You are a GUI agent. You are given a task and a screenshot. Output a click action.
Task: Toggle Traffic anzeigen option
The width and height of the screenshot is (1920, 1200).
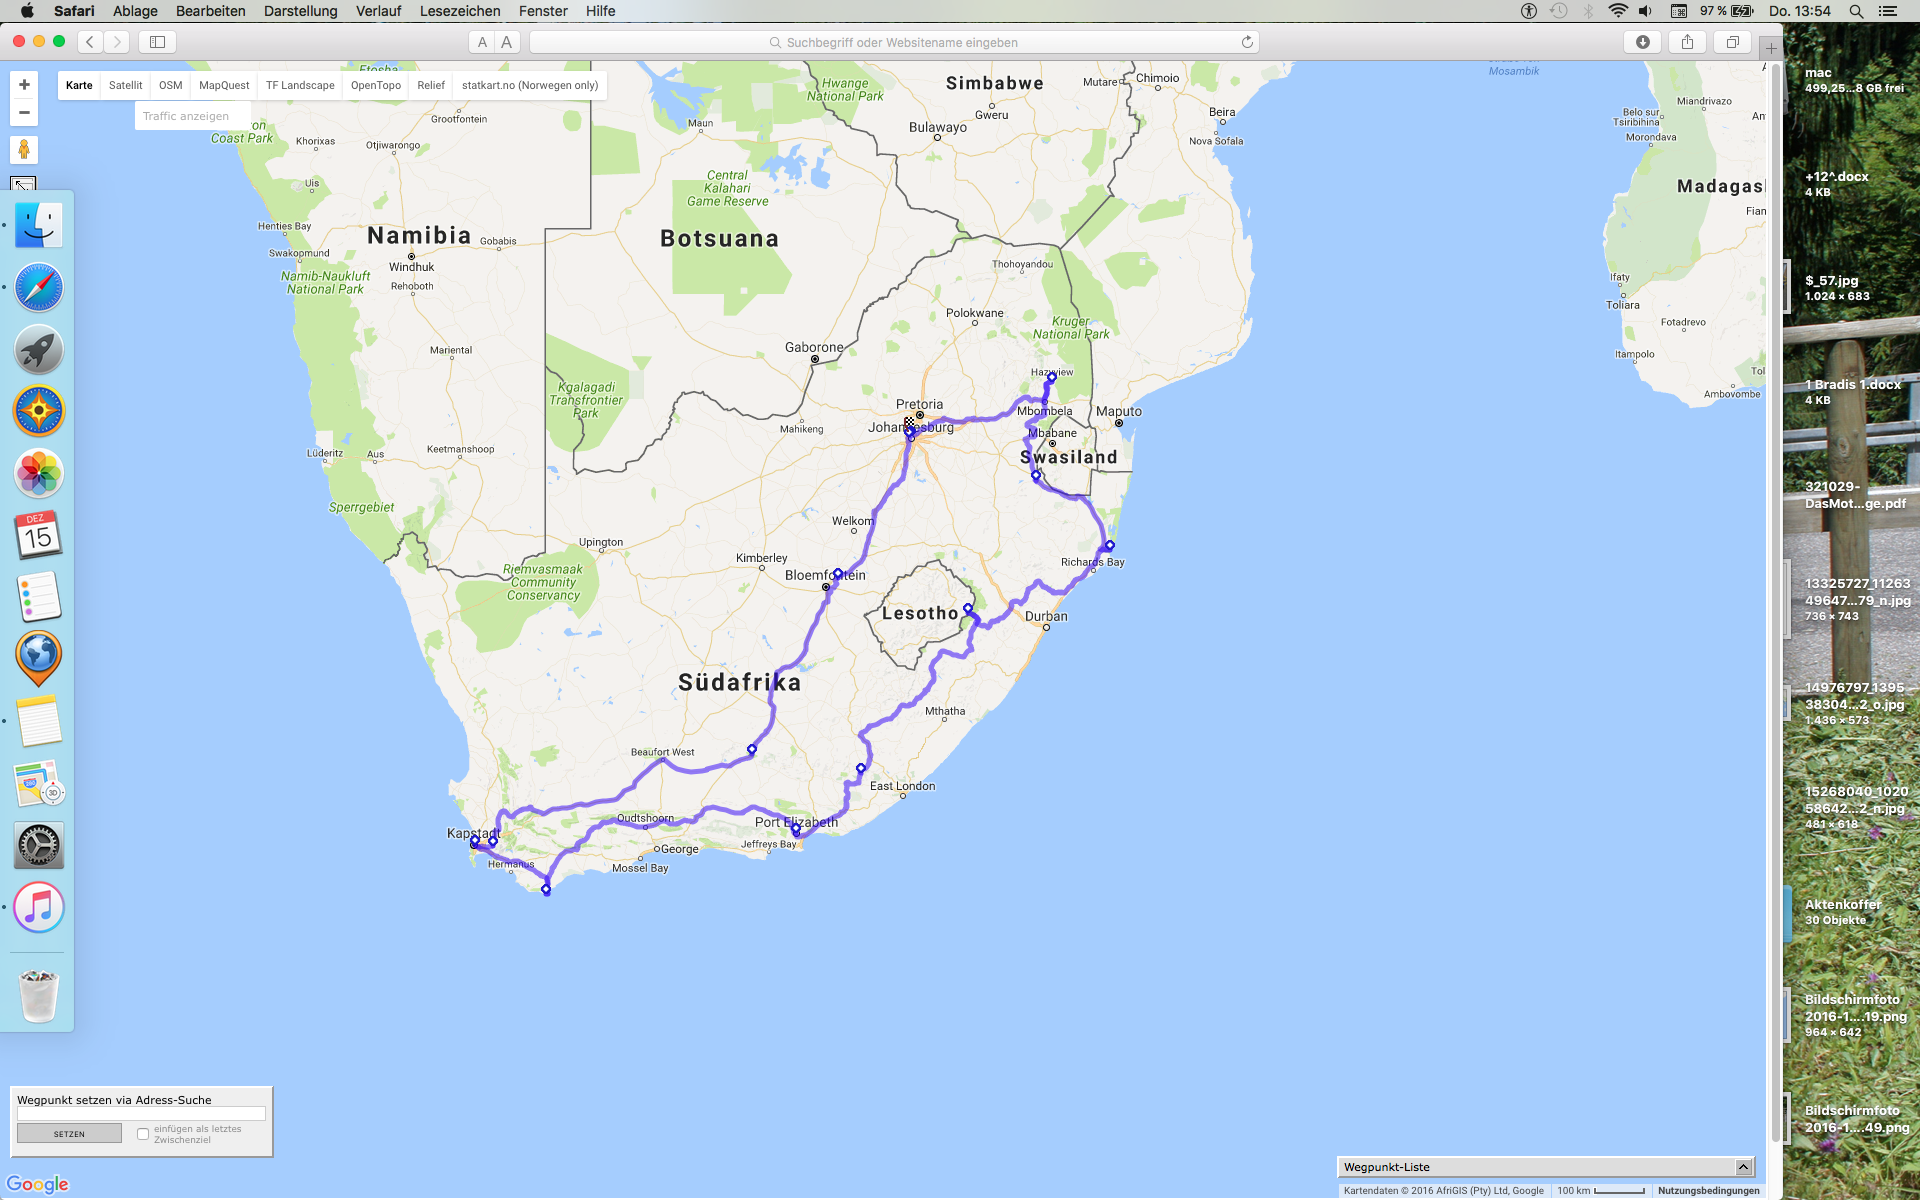(x=186, y=116)
